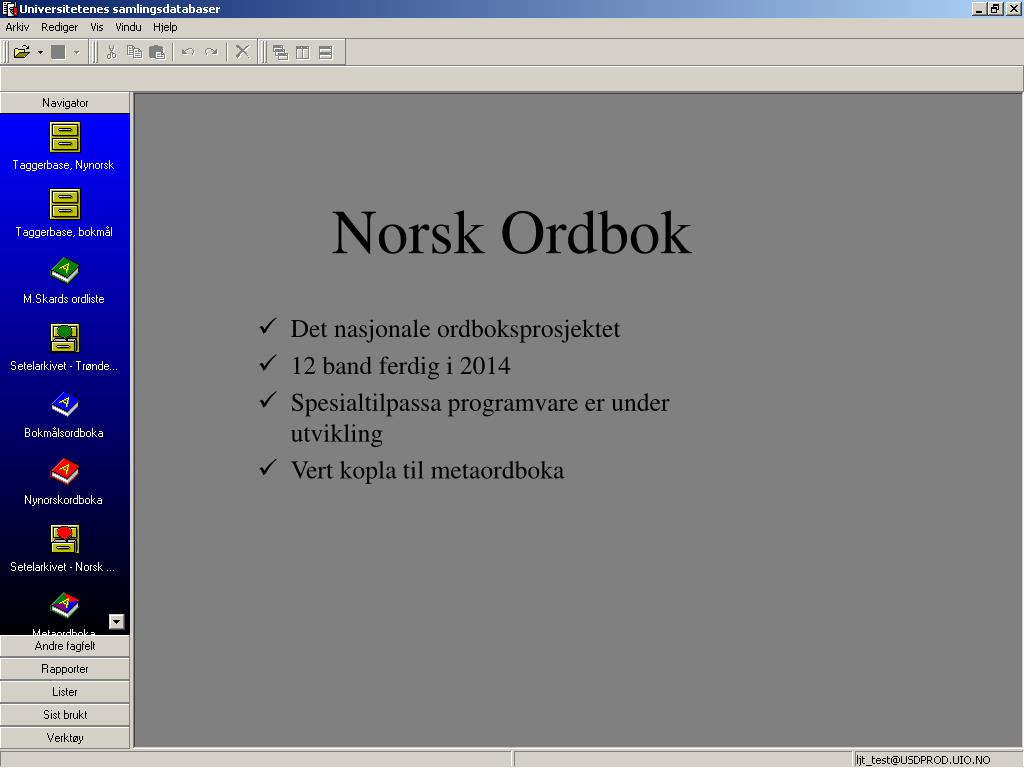Open the Taggerbase, Nynorsk database icon
Image resolution: width=1024 pixels, height=768 pixels.
tap(65, 137)
